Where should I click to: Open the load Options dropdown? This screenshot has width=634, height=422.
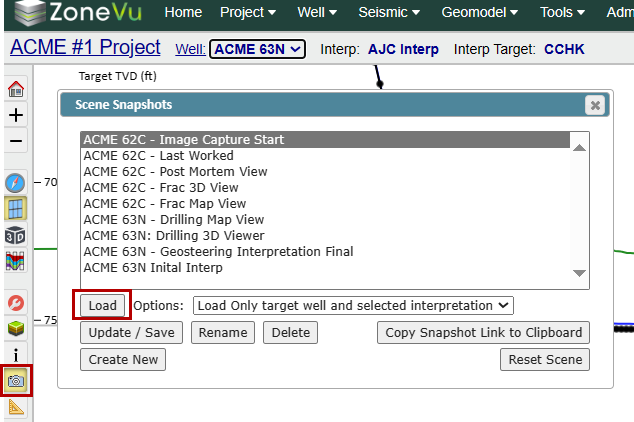point(353,306)
